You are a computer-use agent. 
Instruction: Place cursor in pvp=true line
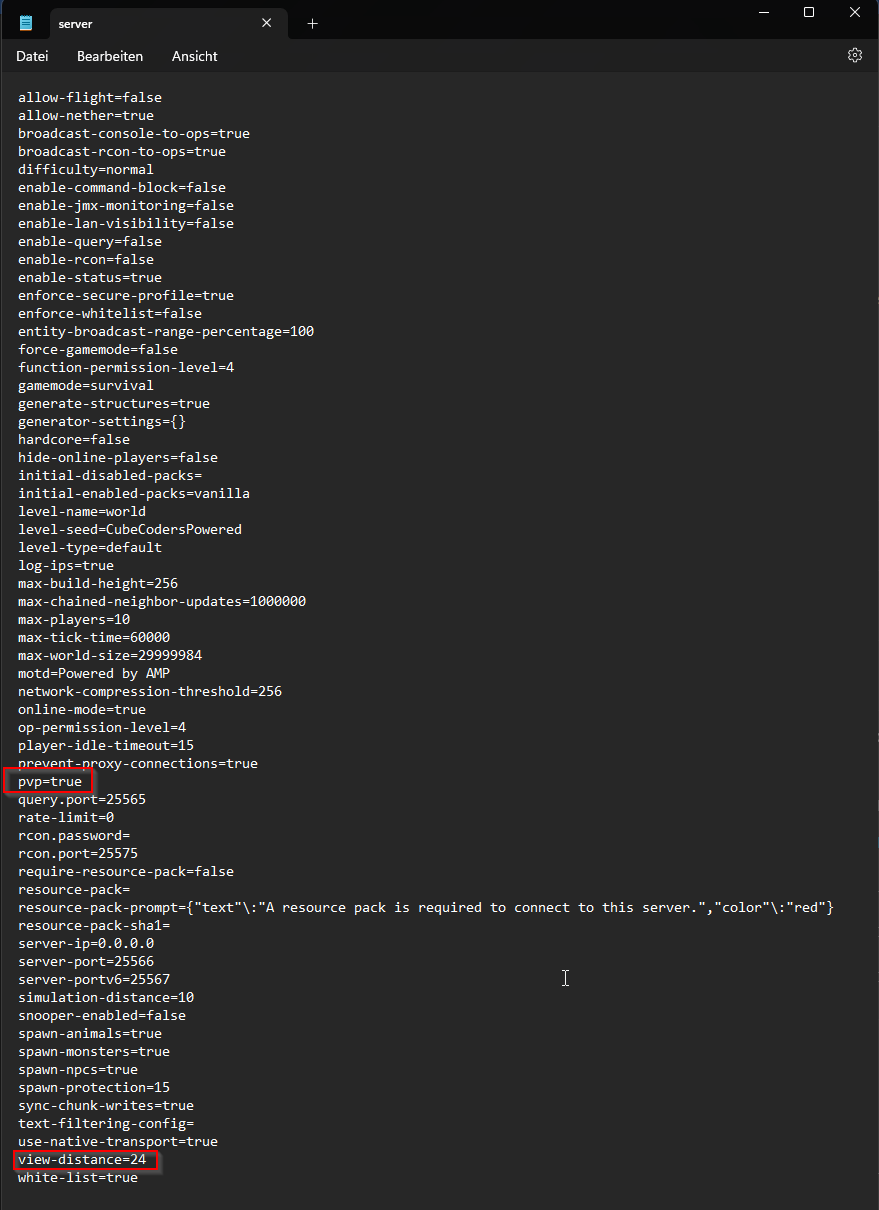[x=50, y=781]
